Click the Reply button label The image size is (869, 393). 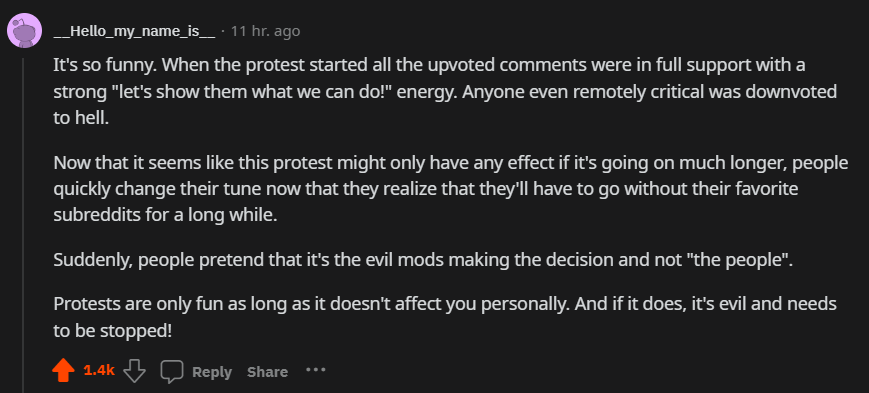(x=212, y=372)
